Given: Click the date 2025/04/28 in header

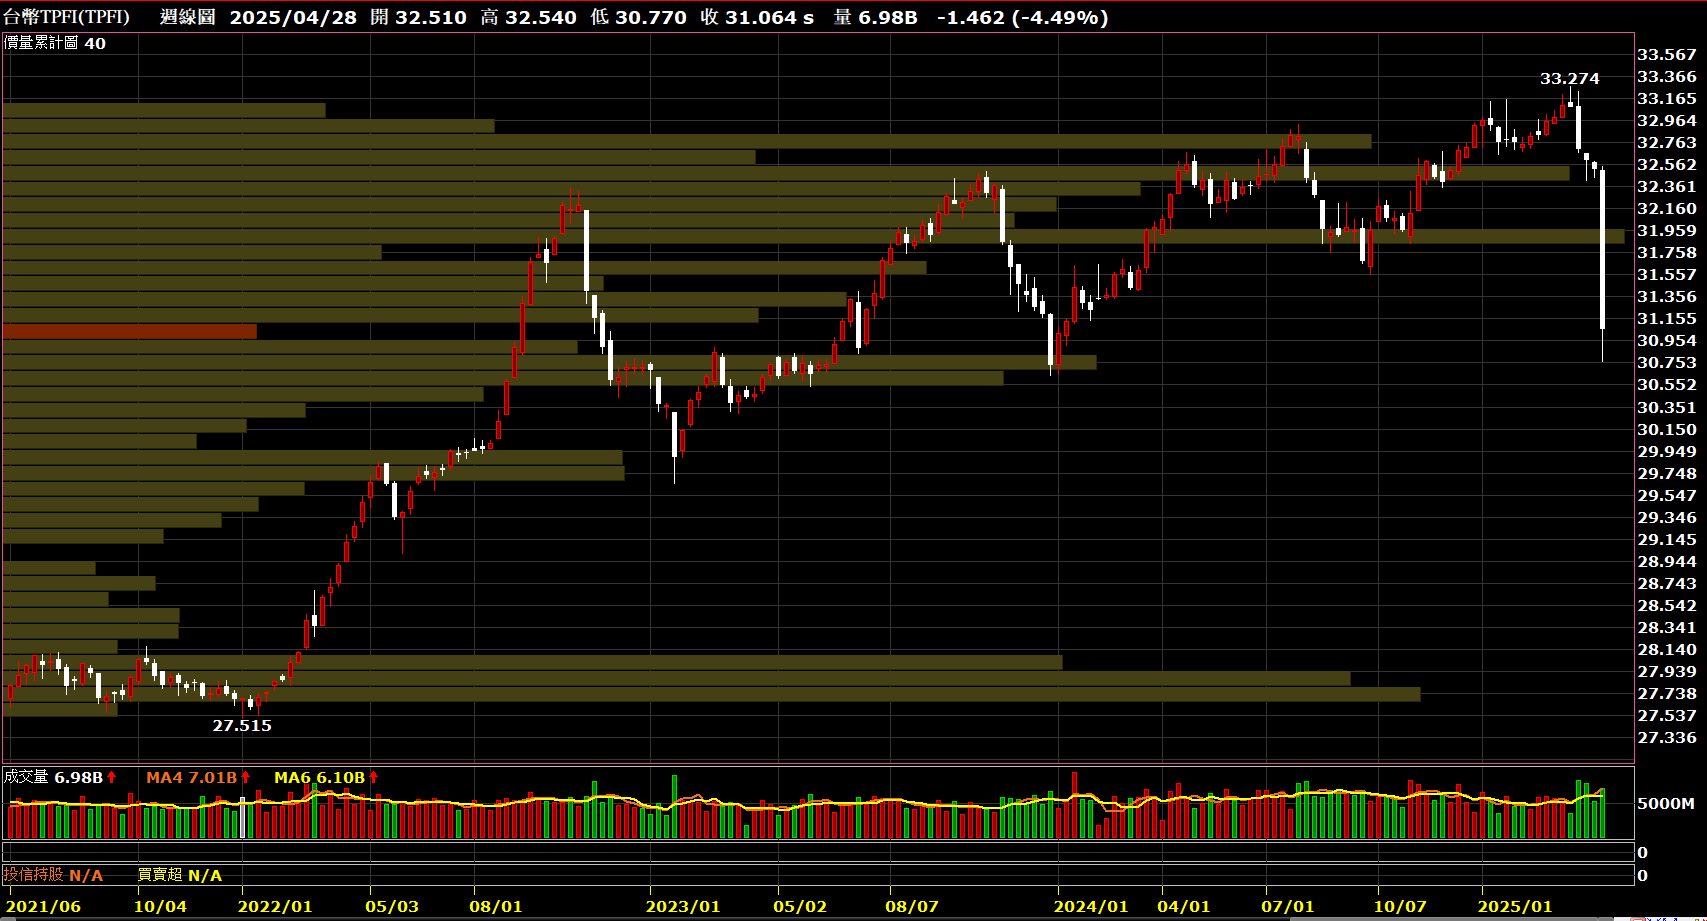Looking at the screenshot, I should point(293,17).
